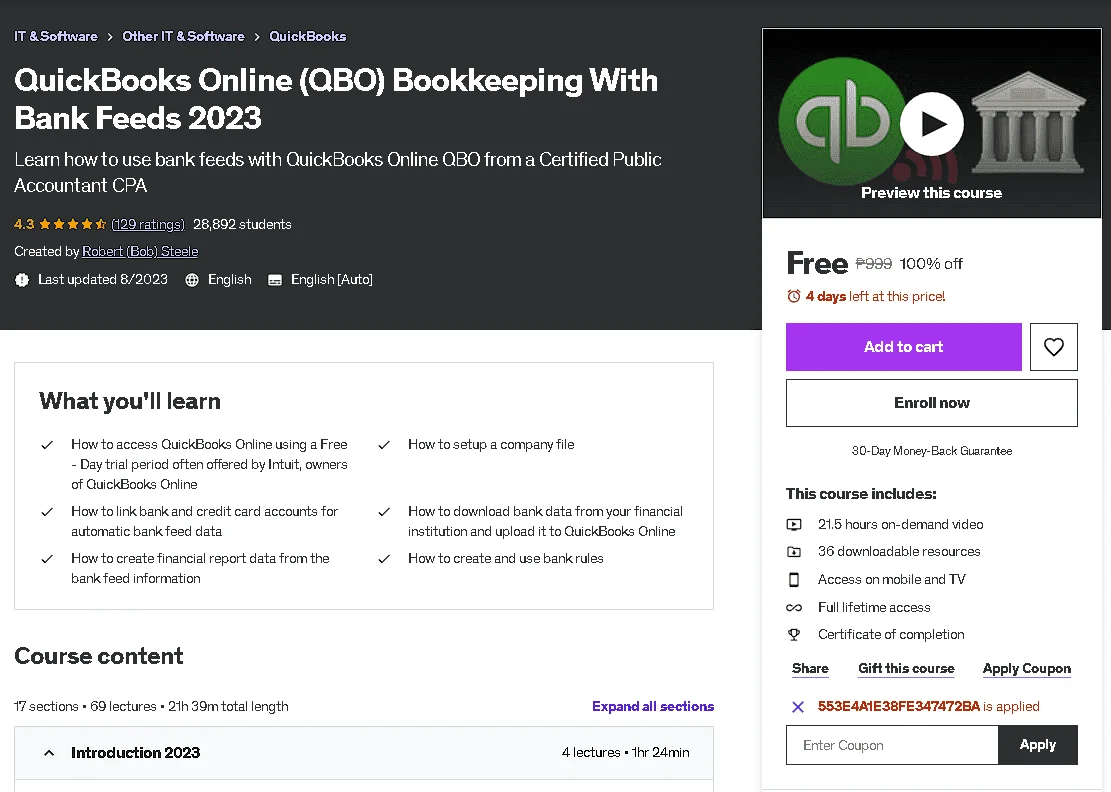Screen dimensions: 1111x792
Task: Click 'English [Auto]' captions text
Action: [332, 280]
